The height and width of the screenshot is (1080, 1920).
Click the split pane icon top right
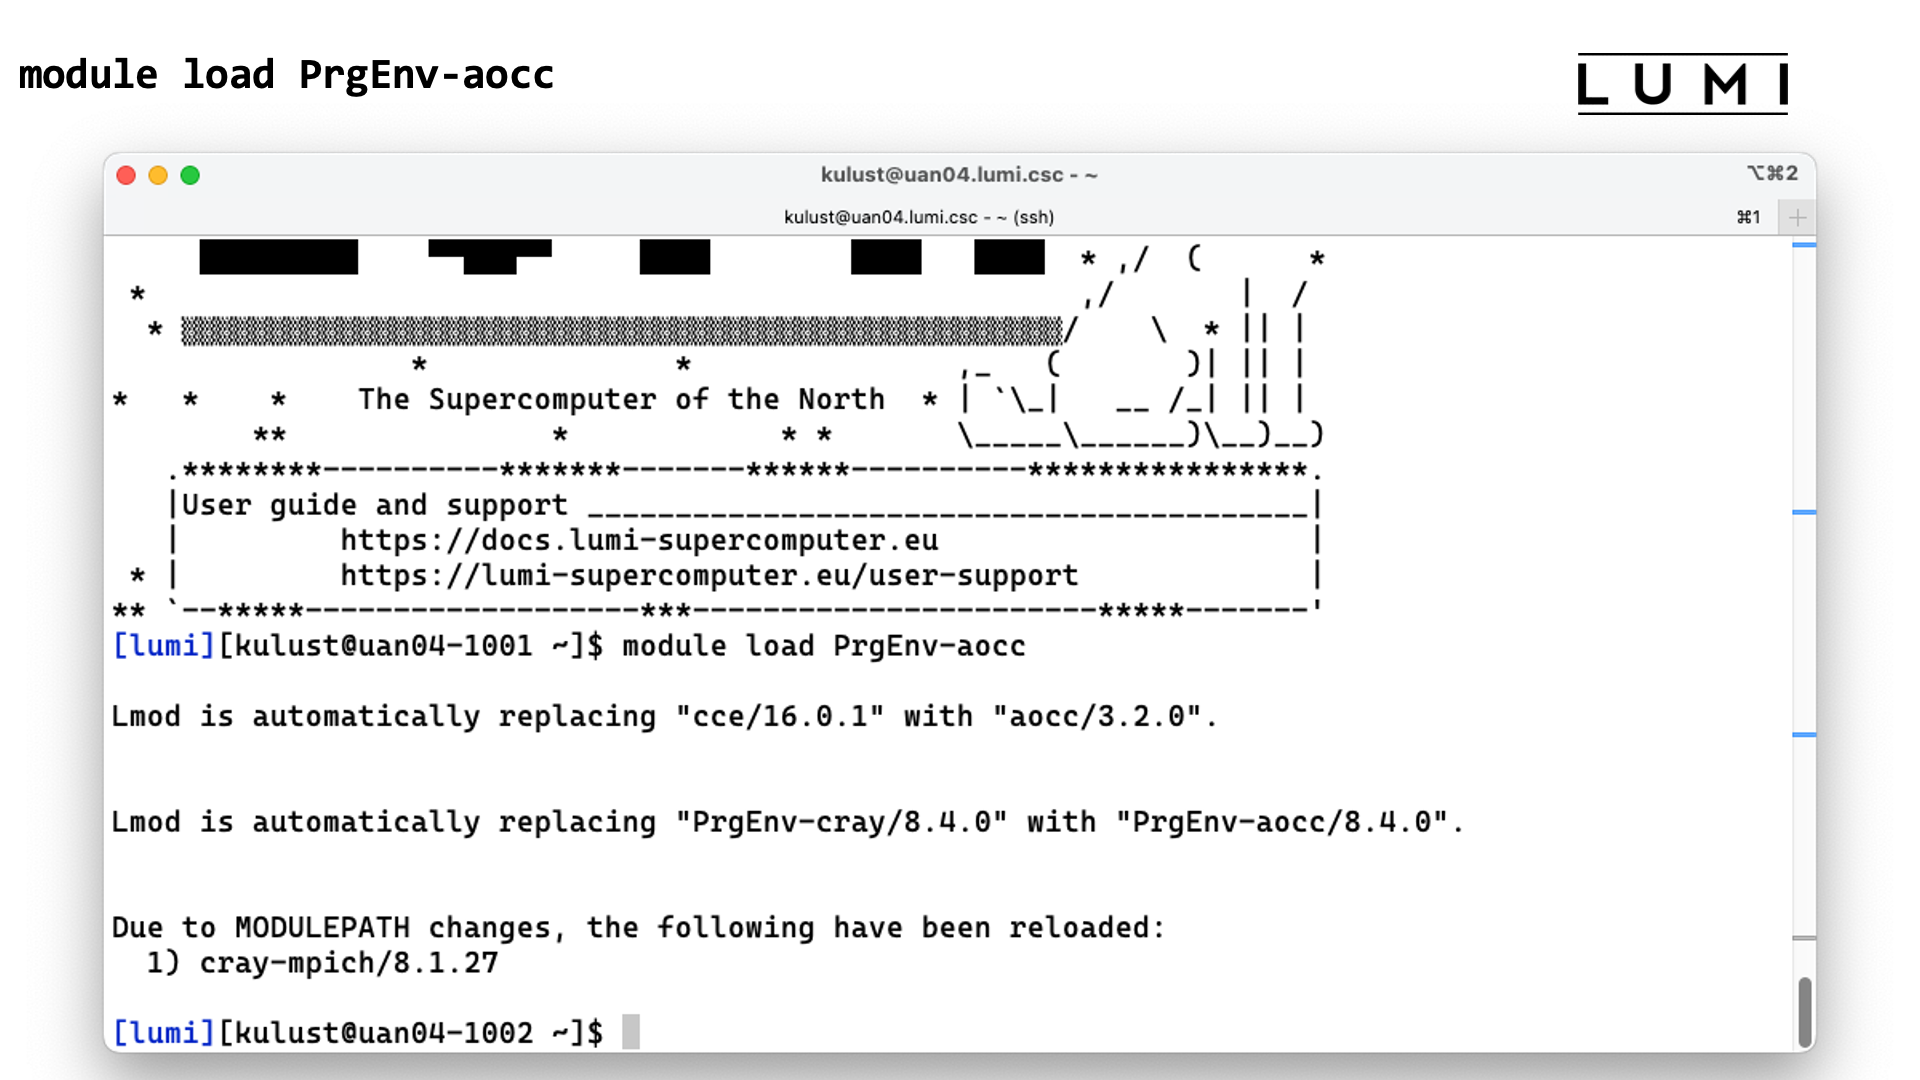pyautogui.click(x=1797, y=218)
